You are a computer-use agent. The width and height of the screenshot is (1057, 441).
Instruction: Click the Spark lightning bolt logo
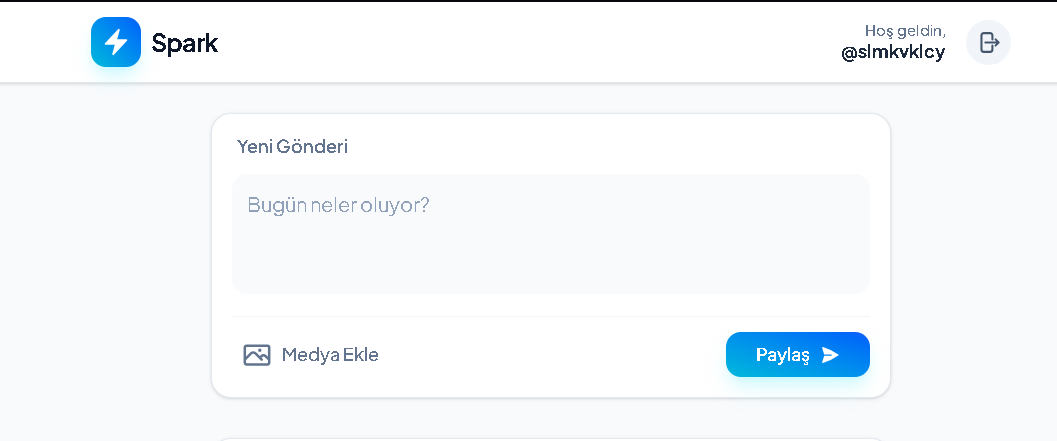(x=116, y=42)
